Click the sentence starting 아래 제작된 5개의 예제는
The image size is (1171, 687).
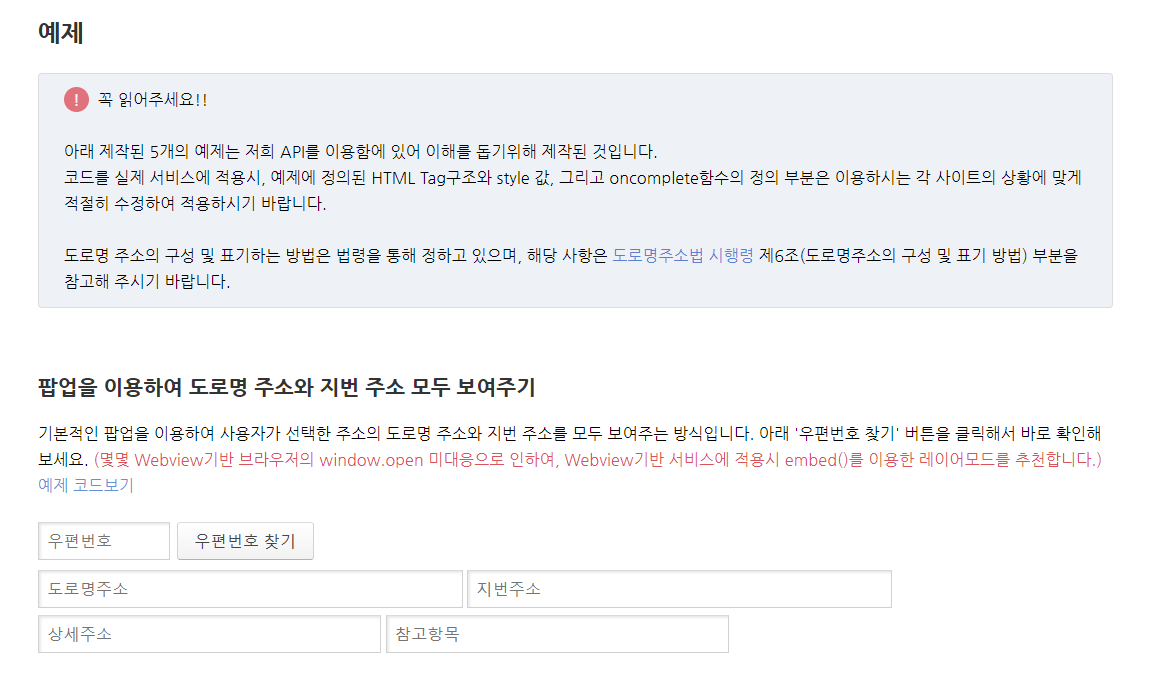coord(360,152)
